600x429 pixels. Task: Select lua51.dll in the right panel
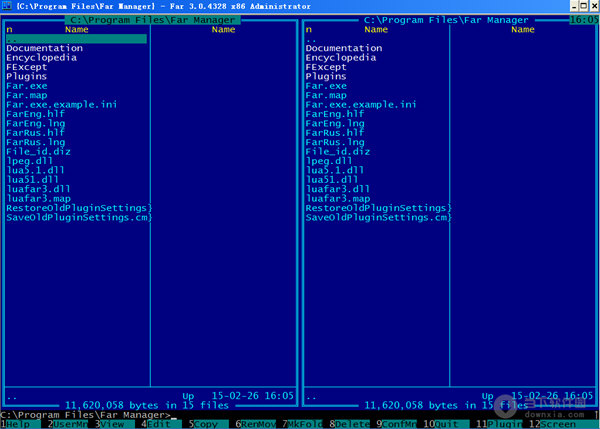(332, 179)
